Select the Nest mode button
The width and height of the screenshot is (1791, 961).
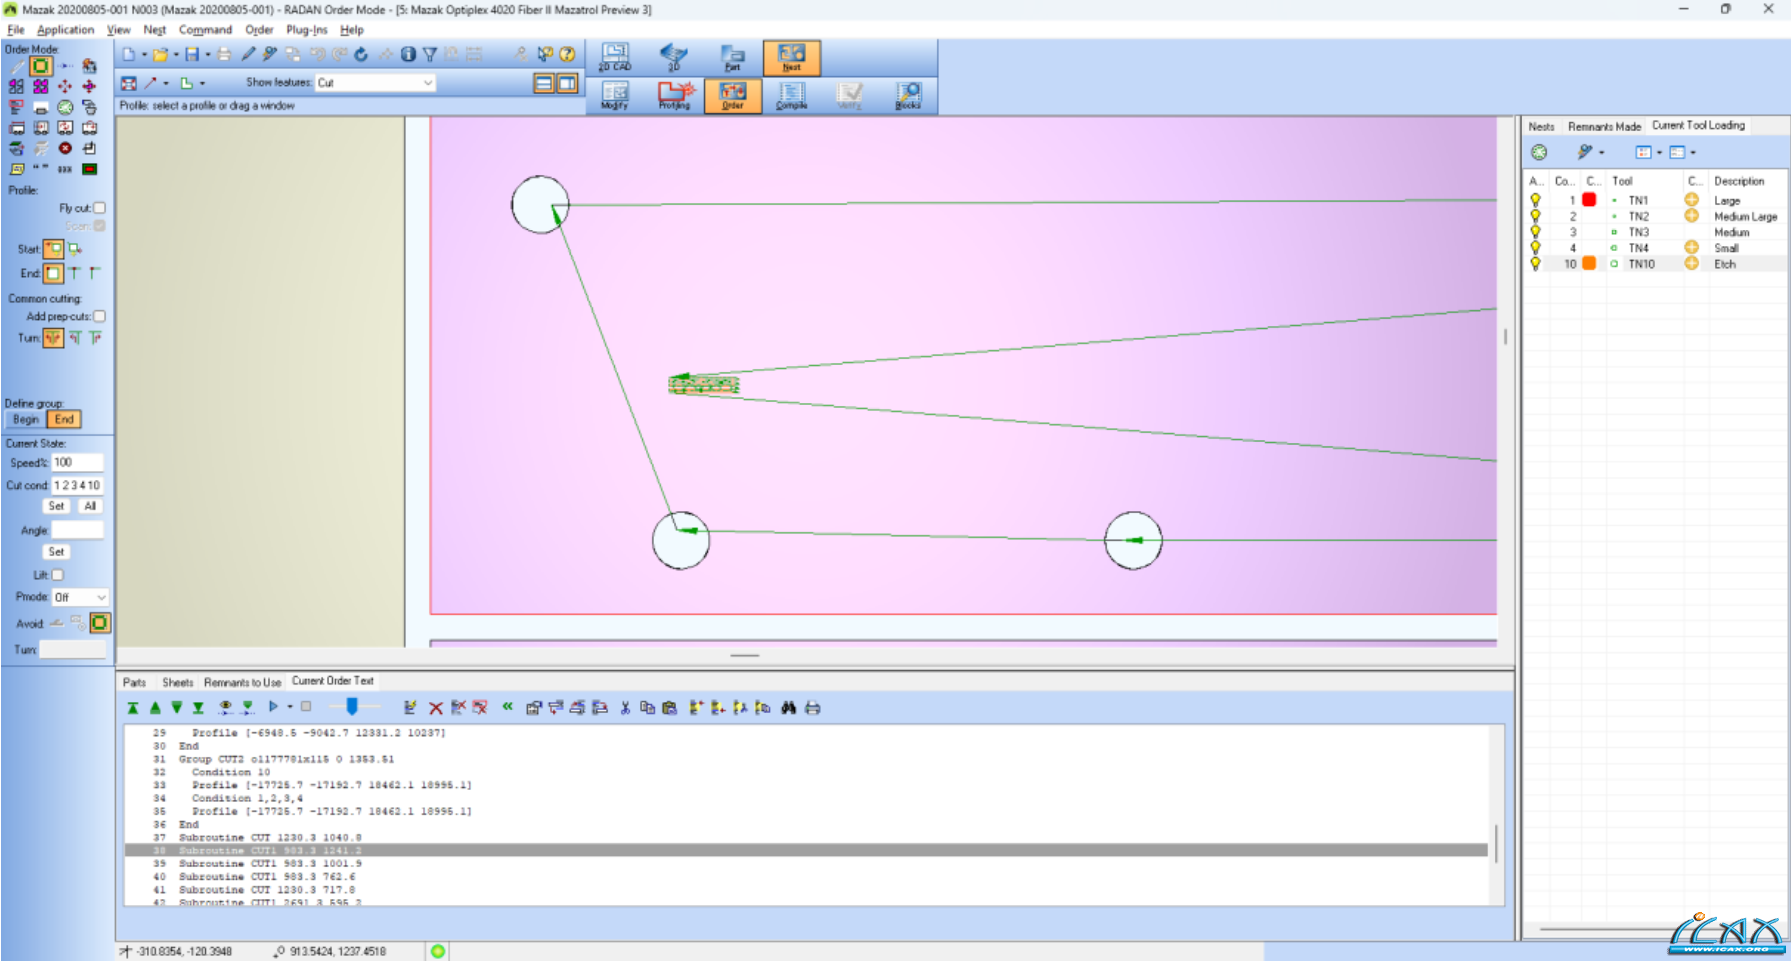click(791, 58)
